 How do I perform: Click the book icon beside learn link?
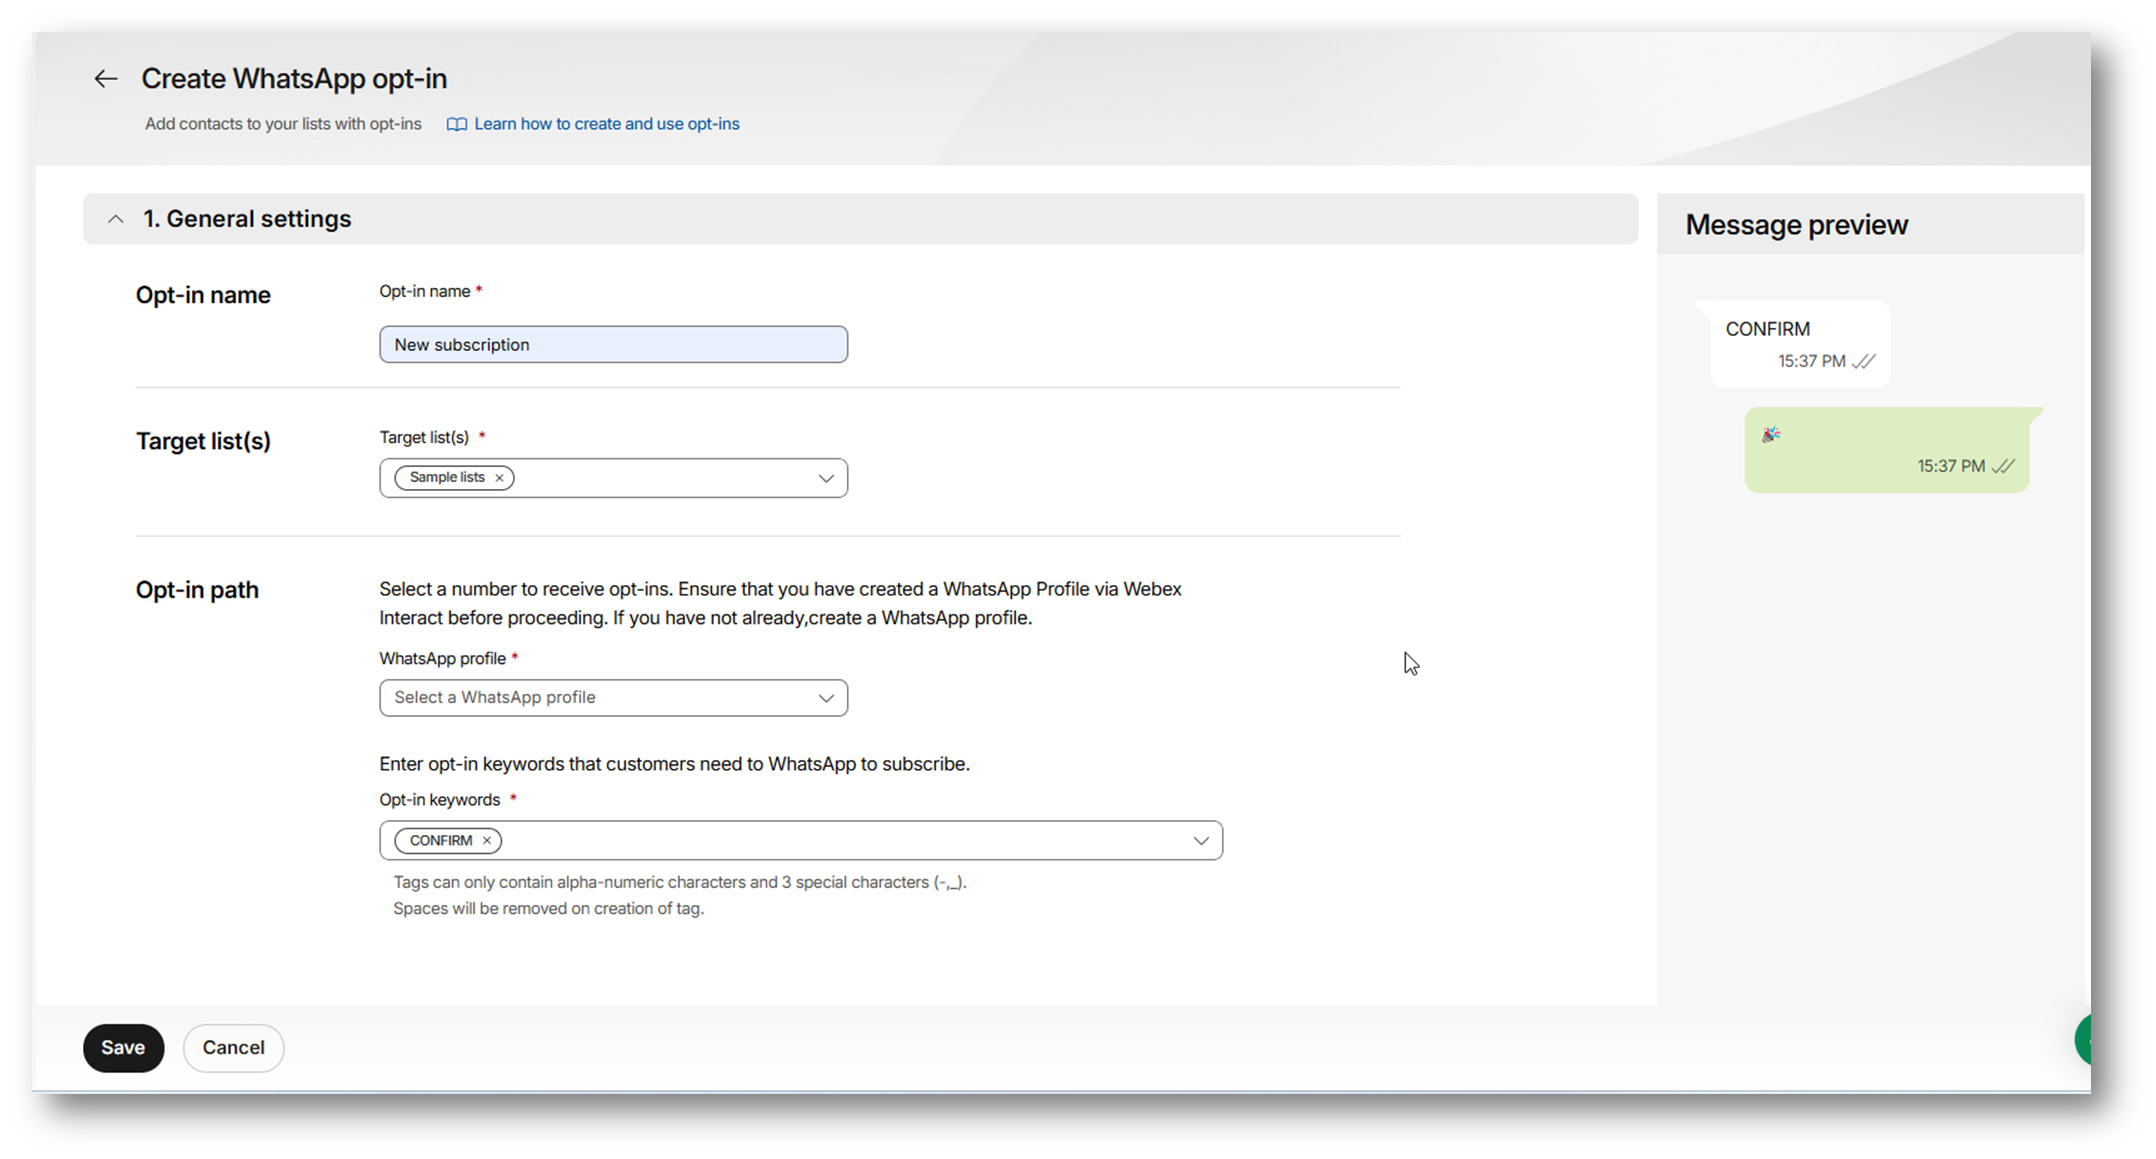point(456,124)
